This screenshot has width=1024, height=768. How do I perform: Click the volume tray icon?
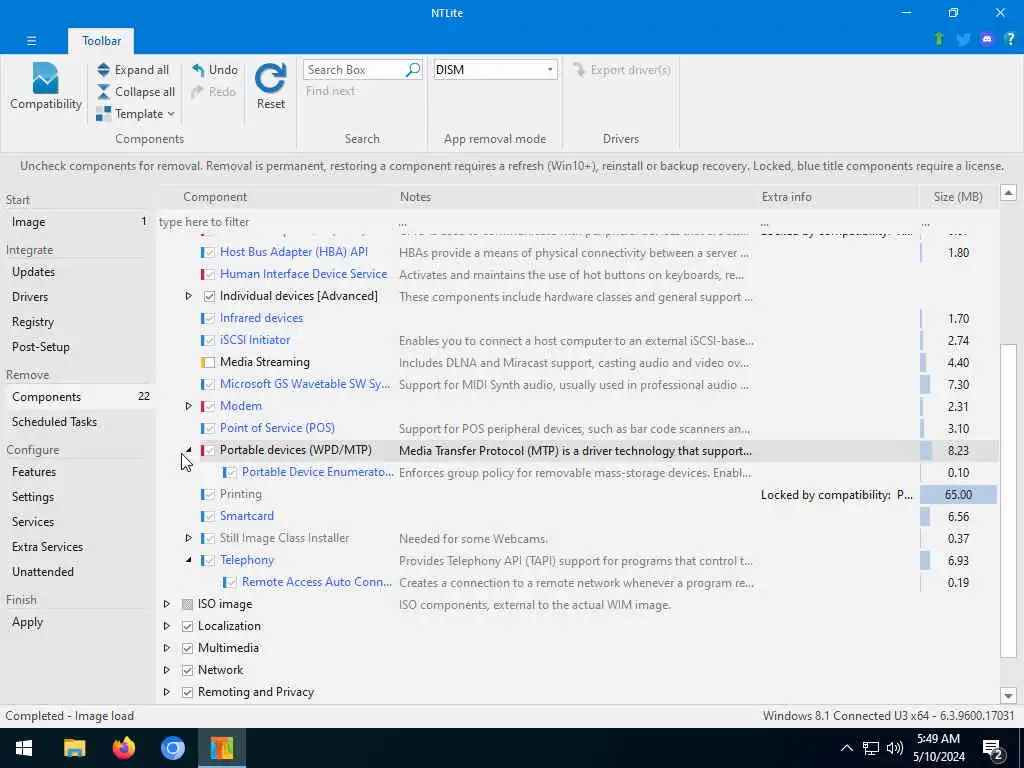click(x=895, y=748)
